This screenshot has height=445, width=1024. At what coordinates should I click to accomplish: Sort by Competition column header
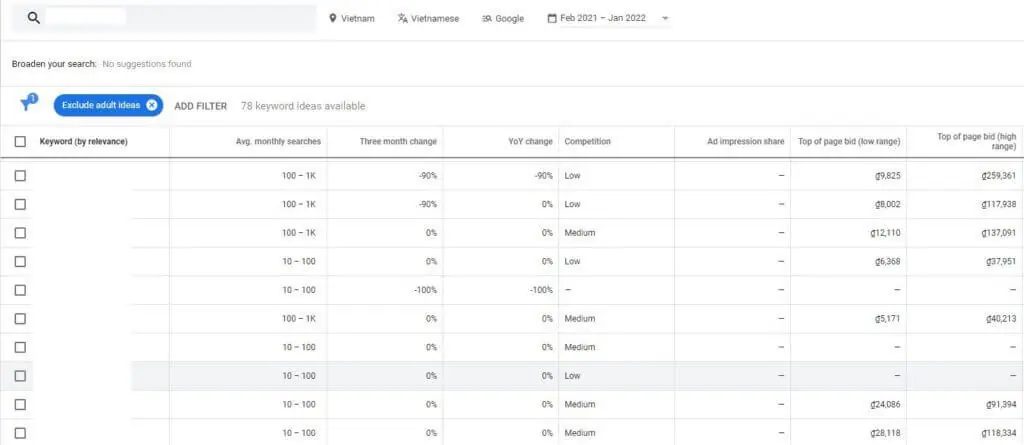[x=587, y=142]
